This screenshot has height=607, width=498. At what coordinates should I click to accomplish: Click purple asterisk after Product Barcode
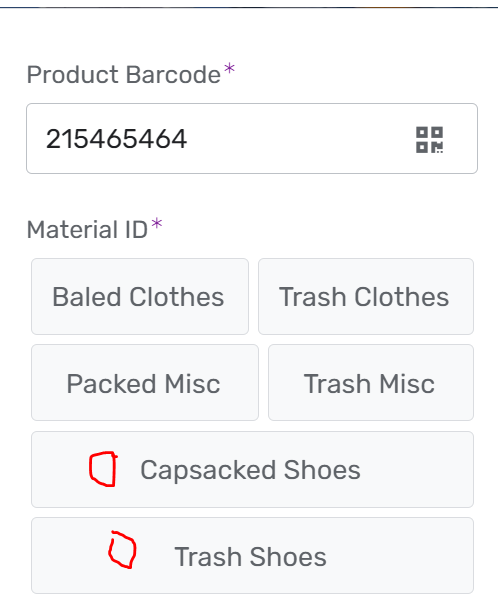tap(229, 69)
